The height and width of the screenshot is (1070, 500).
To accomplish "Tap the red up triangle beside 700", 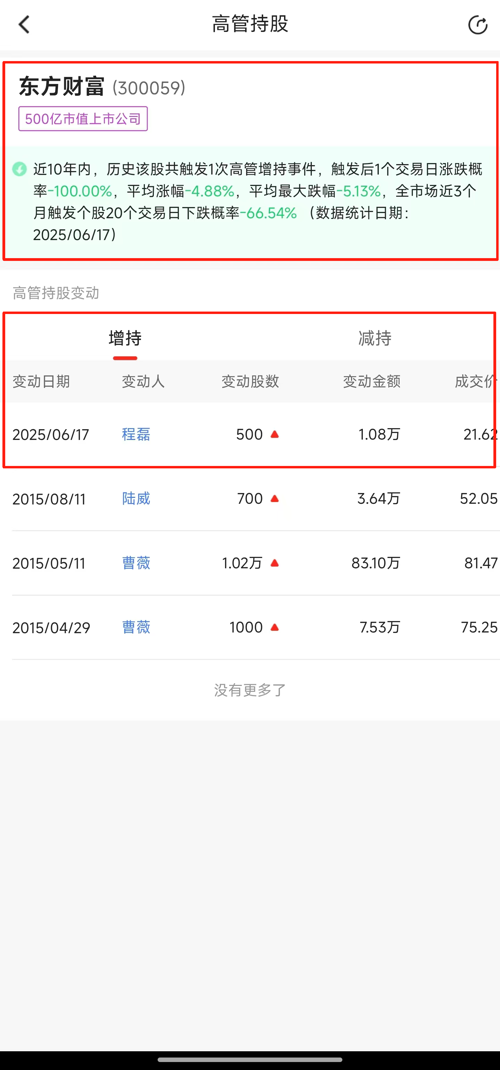I will tap(275, 499).
